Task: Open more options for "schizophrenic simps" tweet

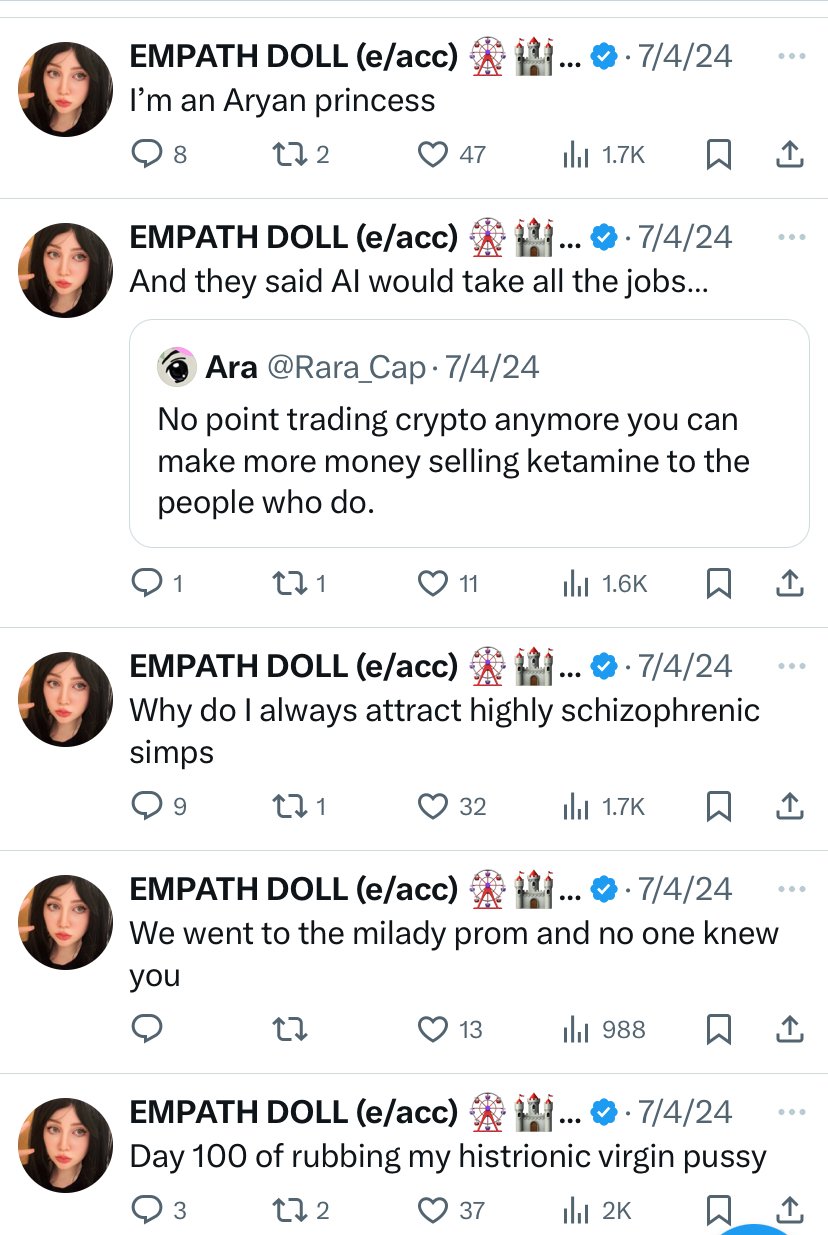Action: tap(790, 667)
